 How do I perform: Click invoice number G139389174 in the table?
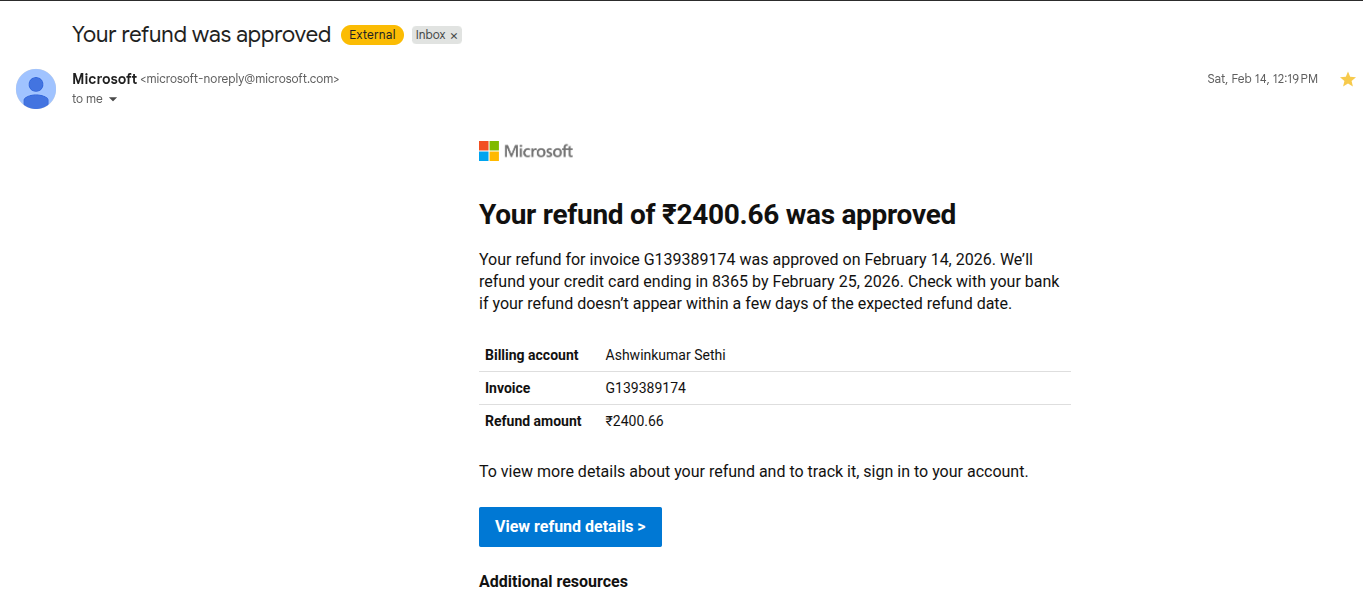(646, 388)
